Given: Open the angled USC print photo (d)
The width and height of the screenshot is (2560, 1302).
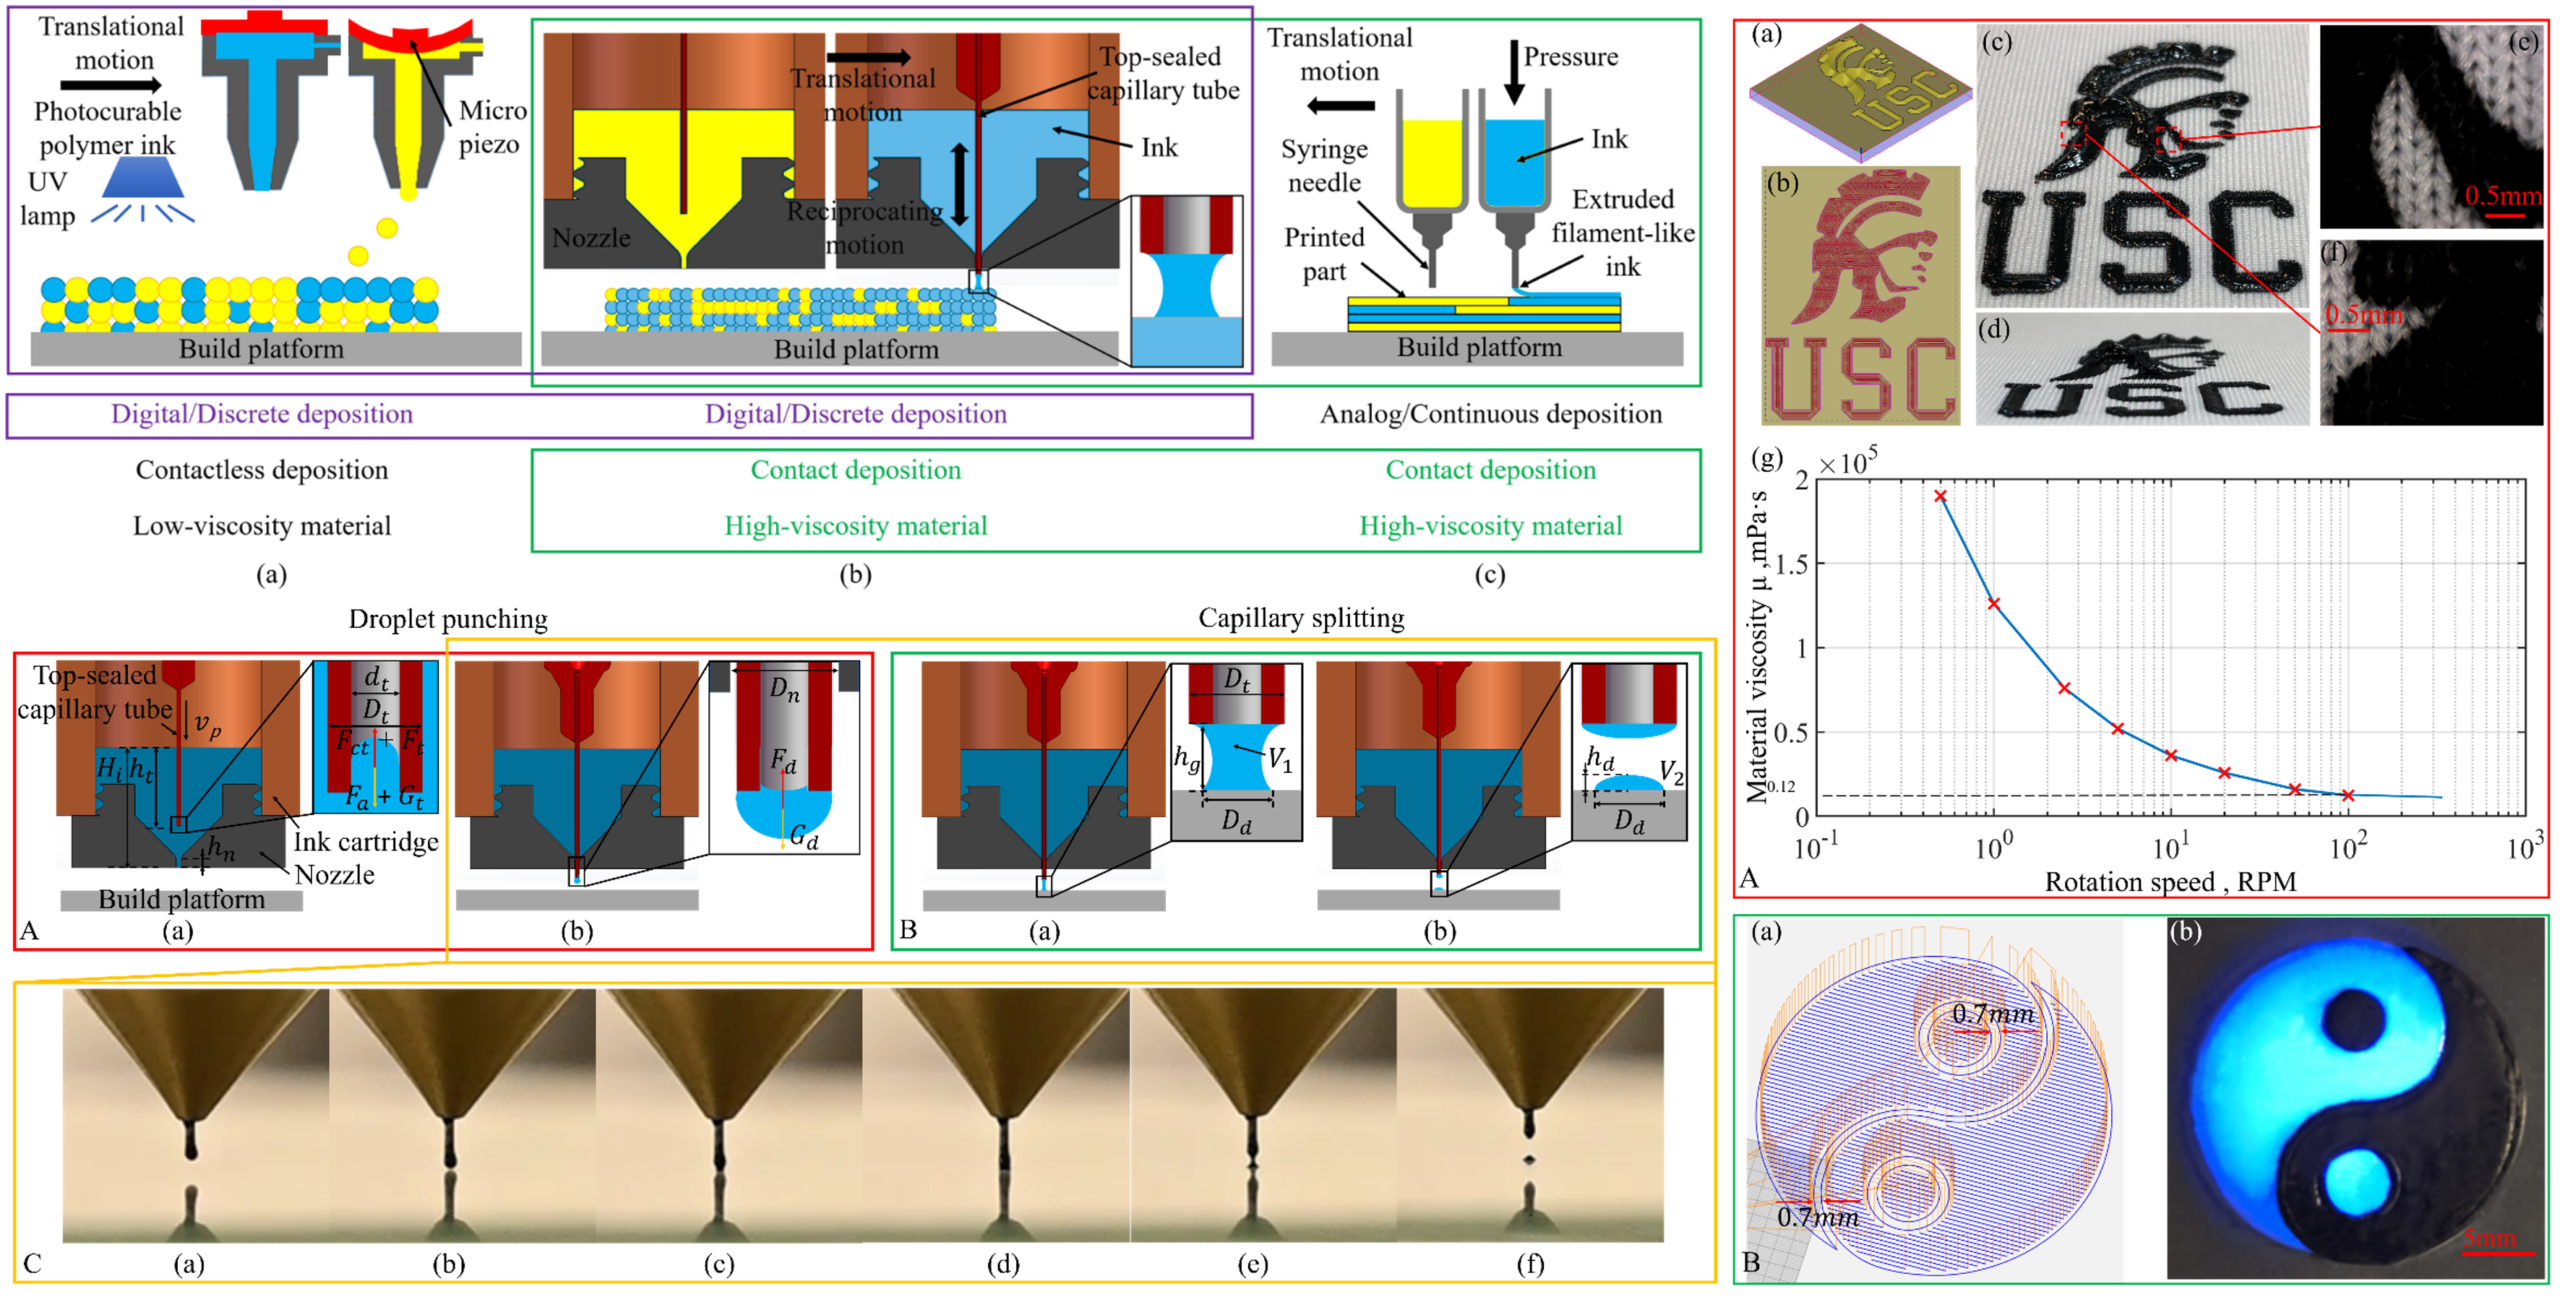Looking at the screenshot, I should pos(2142,370).
